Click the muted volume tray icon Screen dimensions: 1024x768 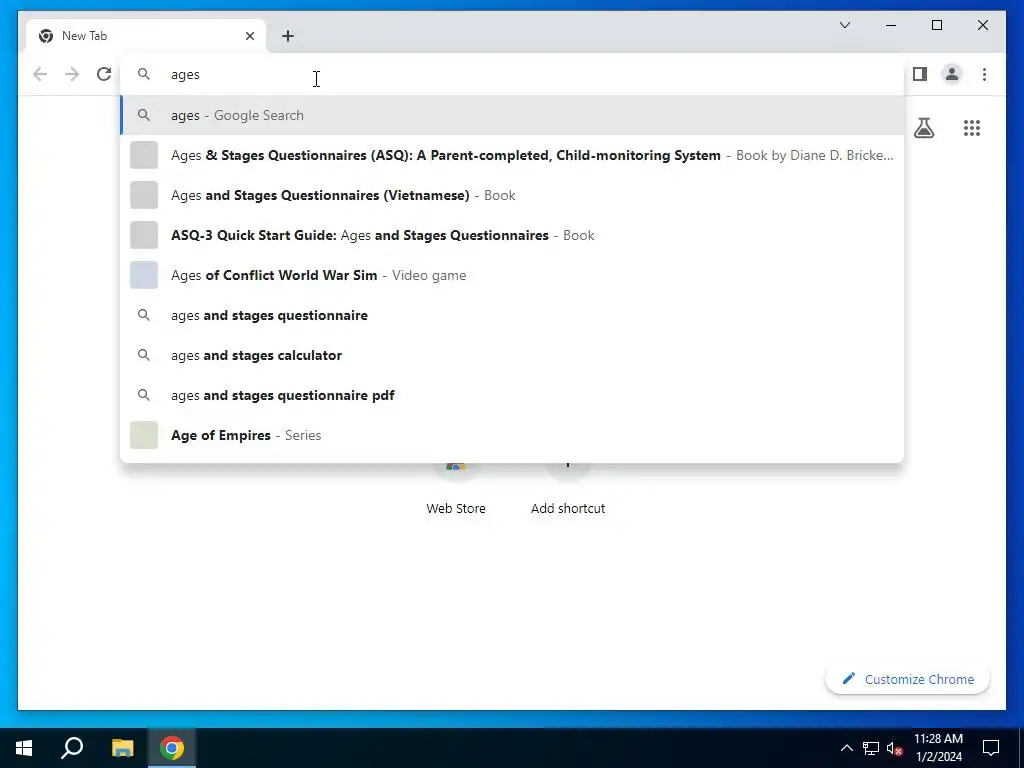[895, 748]
